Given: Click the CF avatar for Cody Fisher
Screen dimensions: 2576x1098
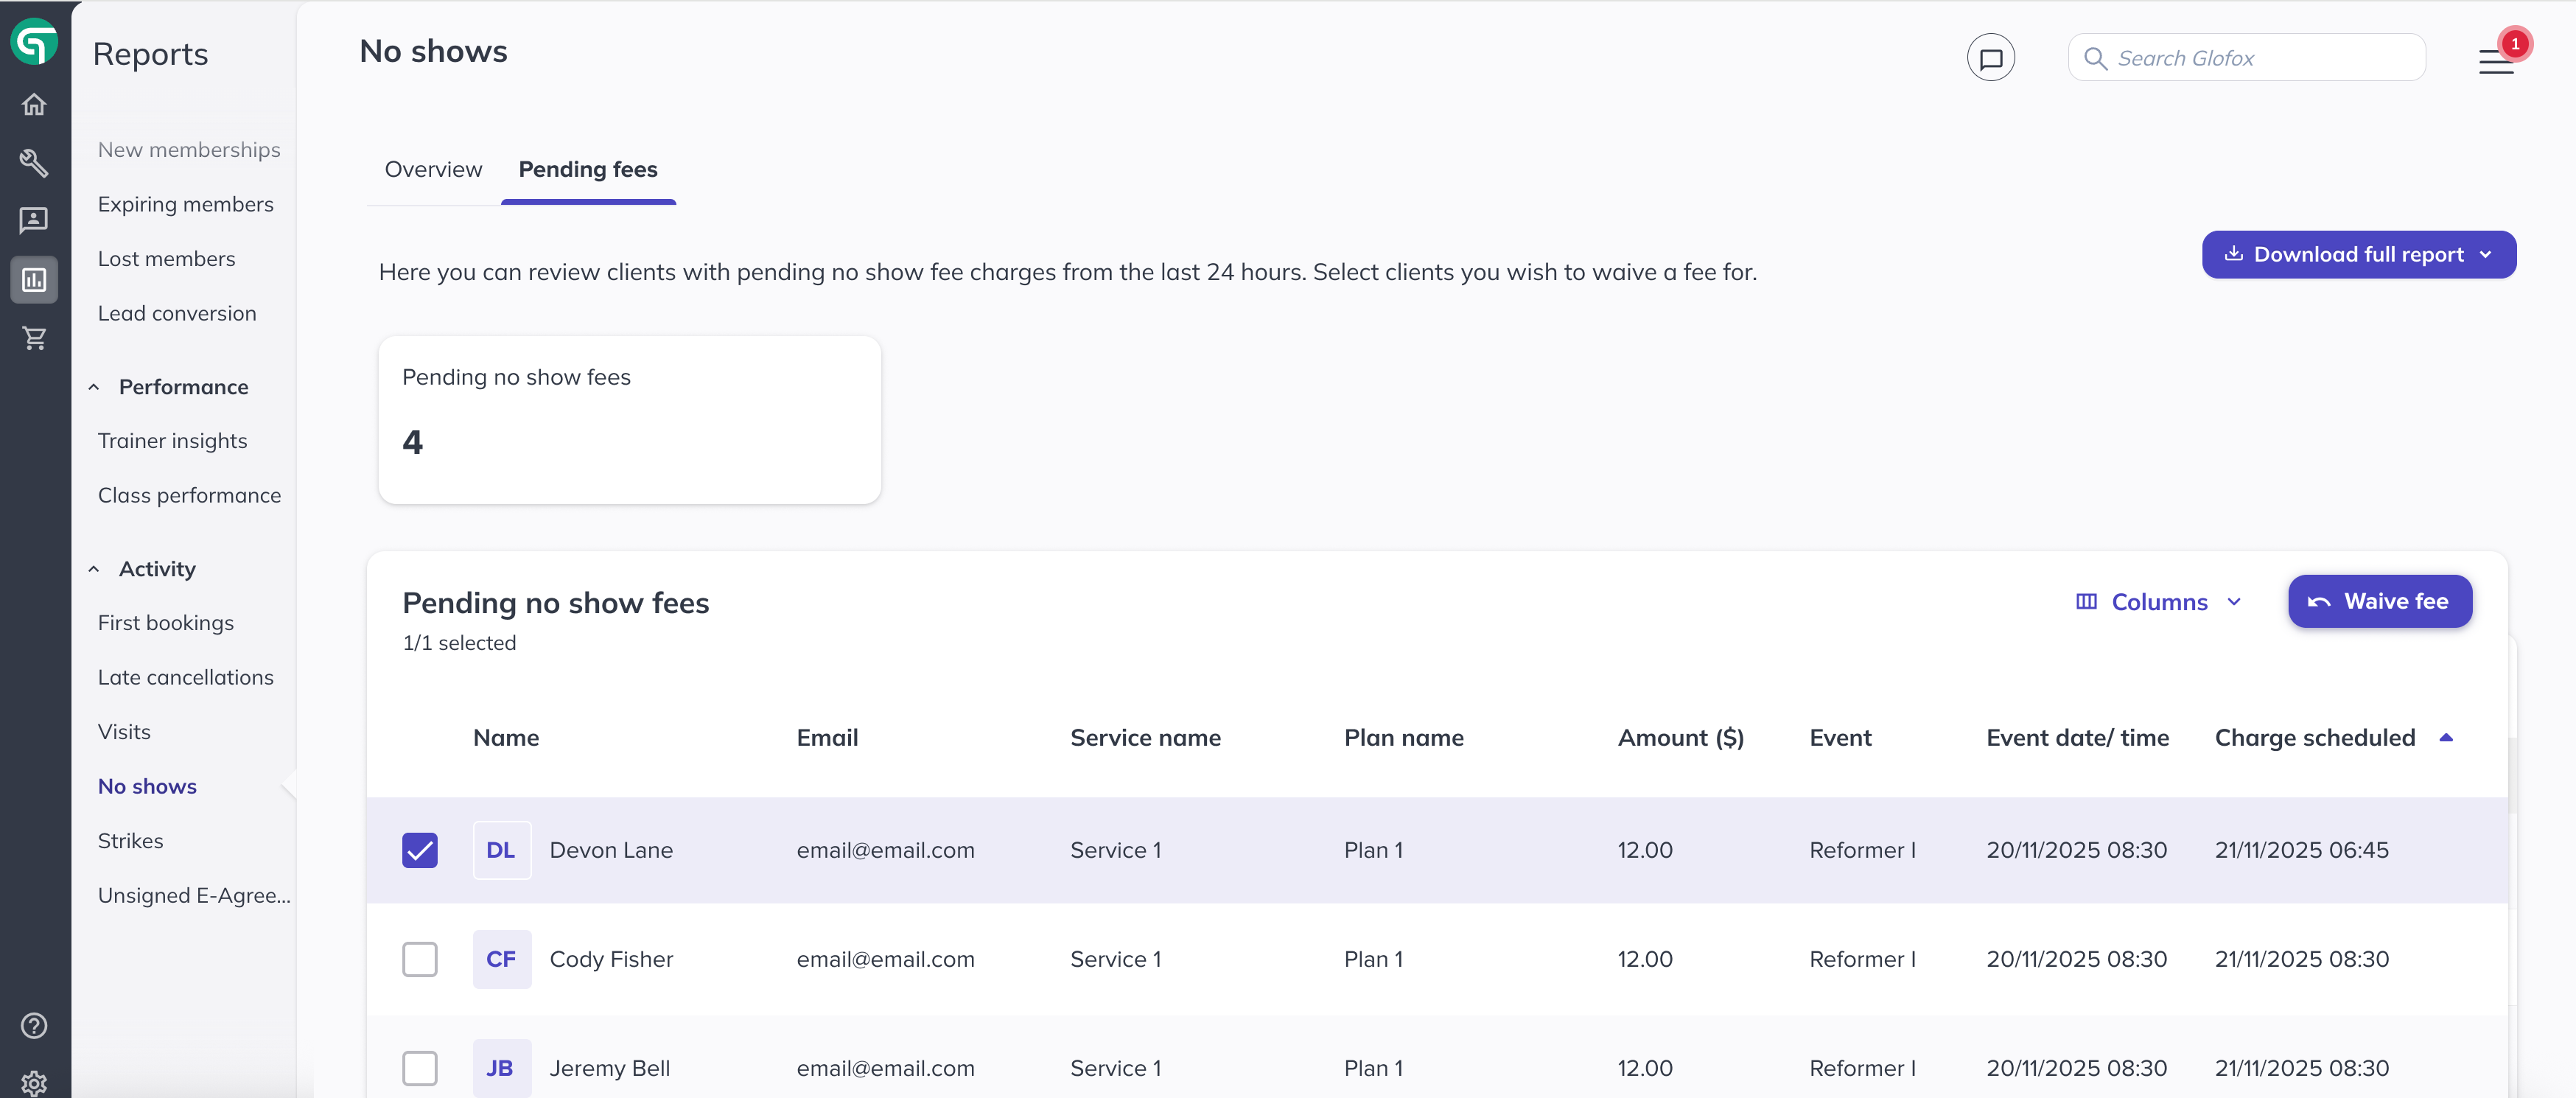Looking at the screenshot, I should (501, 959).
